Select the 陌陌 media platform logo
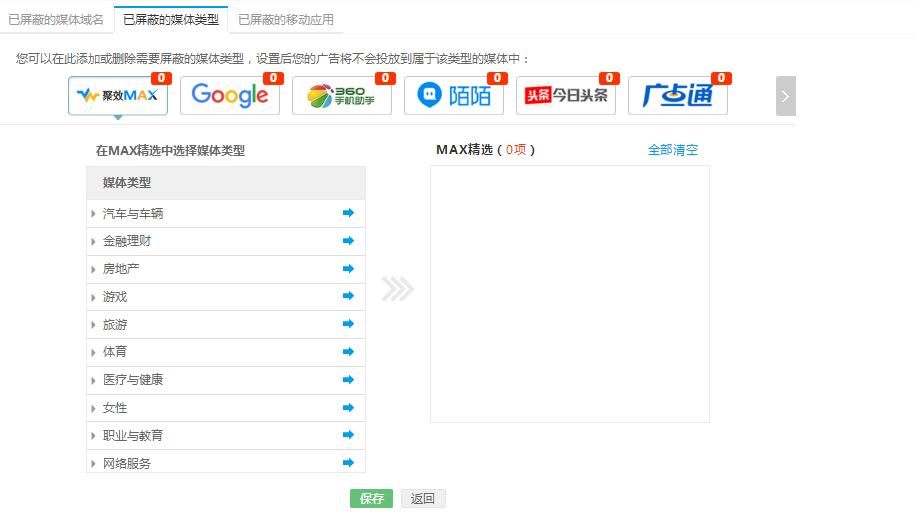 pyautogui.click(x=454, y=96)
